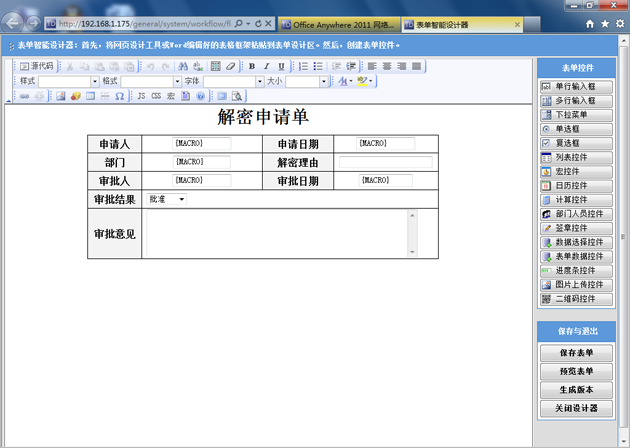
Task: Click the numbered list icon
Action: pyautogui.click(x=303, y=66)
